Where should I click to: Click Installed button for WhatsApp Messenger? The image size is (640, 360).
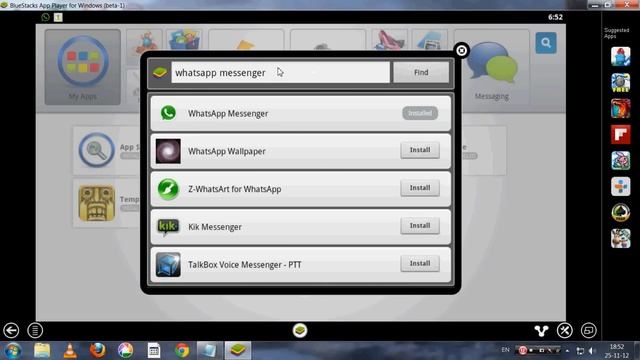[x=420, y=113]
